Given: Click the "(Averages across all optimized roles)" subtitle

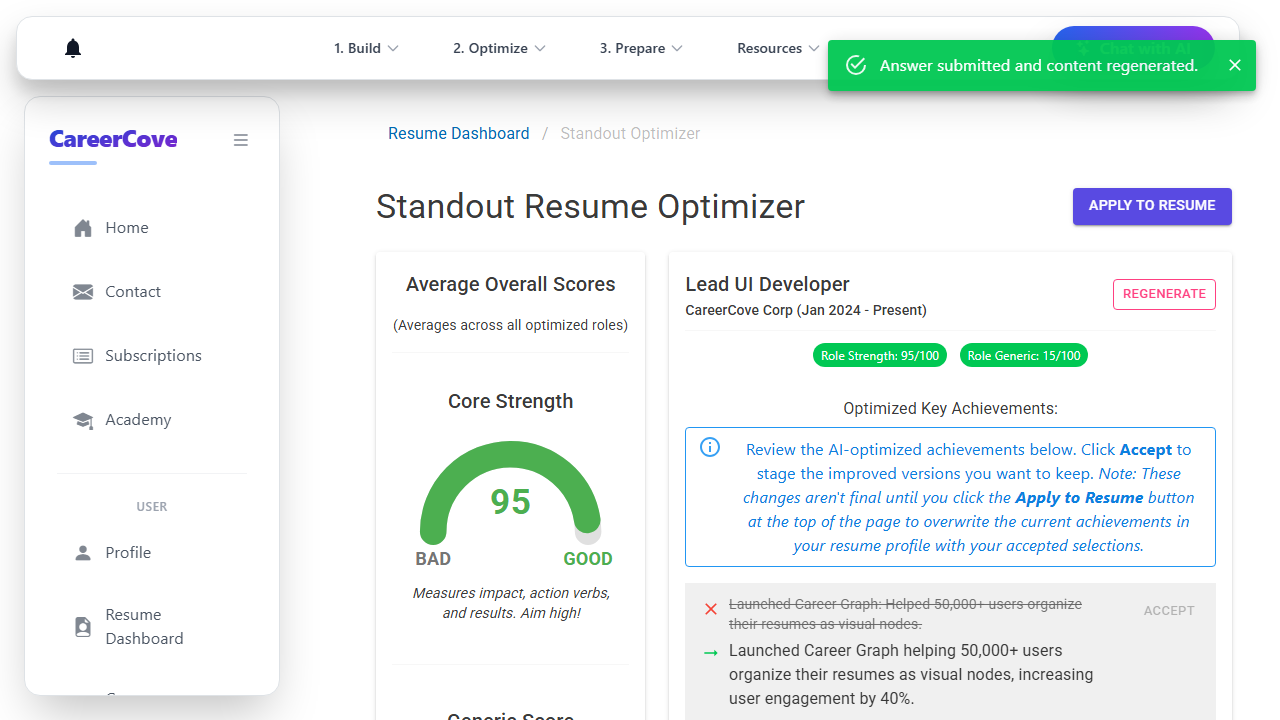Looking at the screenshot, I should [510, 325].
